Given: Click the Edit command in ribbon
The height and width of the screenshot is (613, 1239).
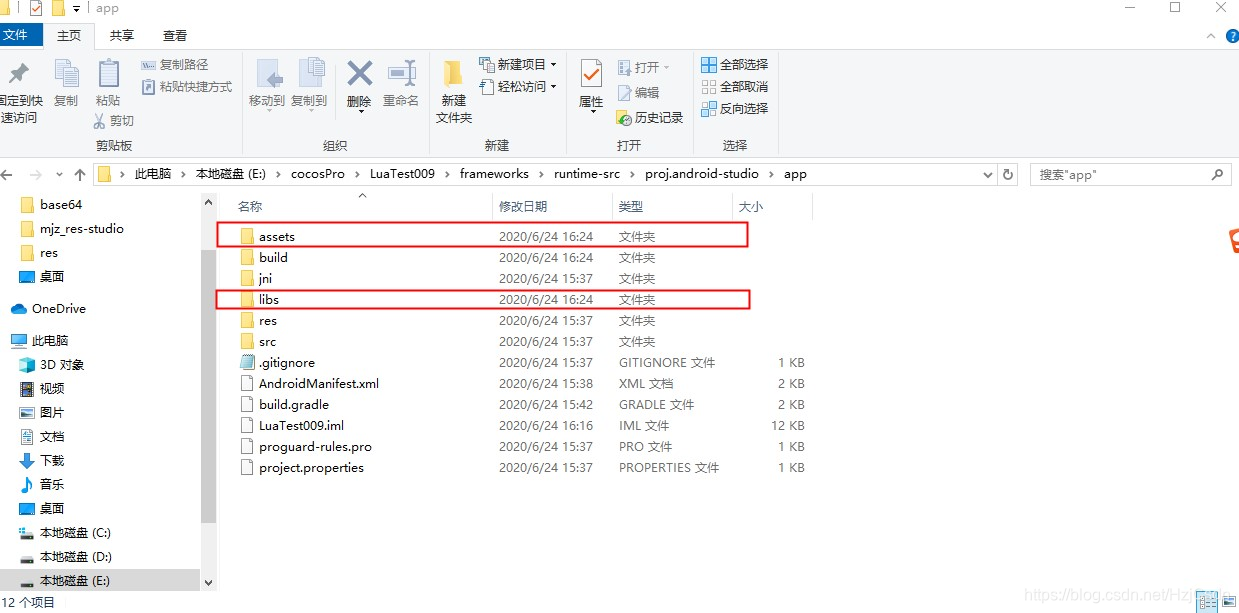Looking at the screenshot, I should click(x=638, y=92).
